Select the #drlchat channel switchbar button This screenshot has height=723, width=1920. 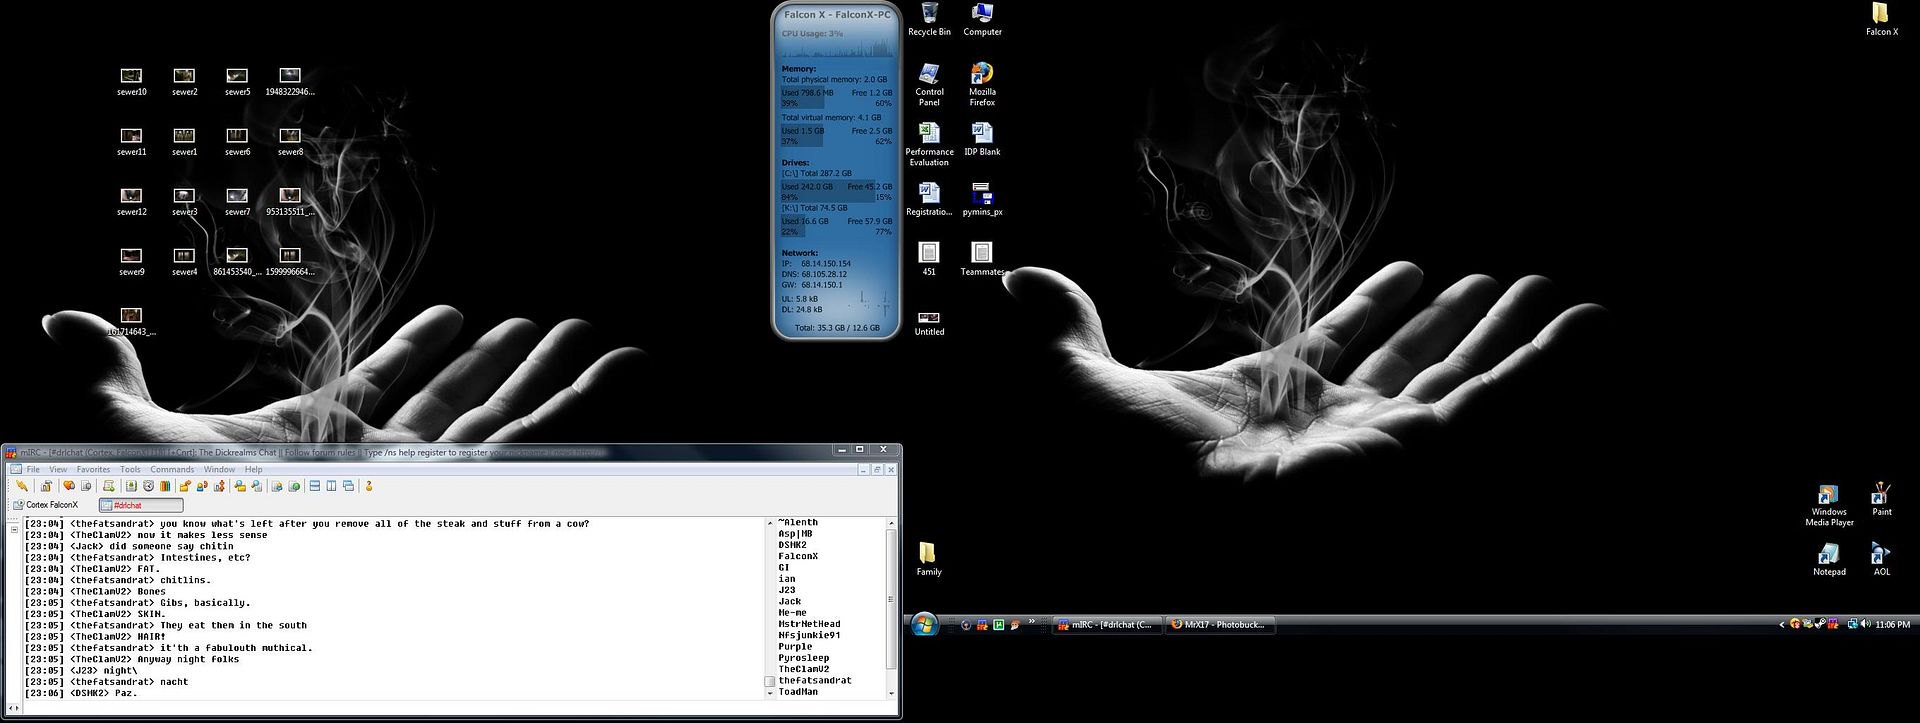tap(141, 505)
